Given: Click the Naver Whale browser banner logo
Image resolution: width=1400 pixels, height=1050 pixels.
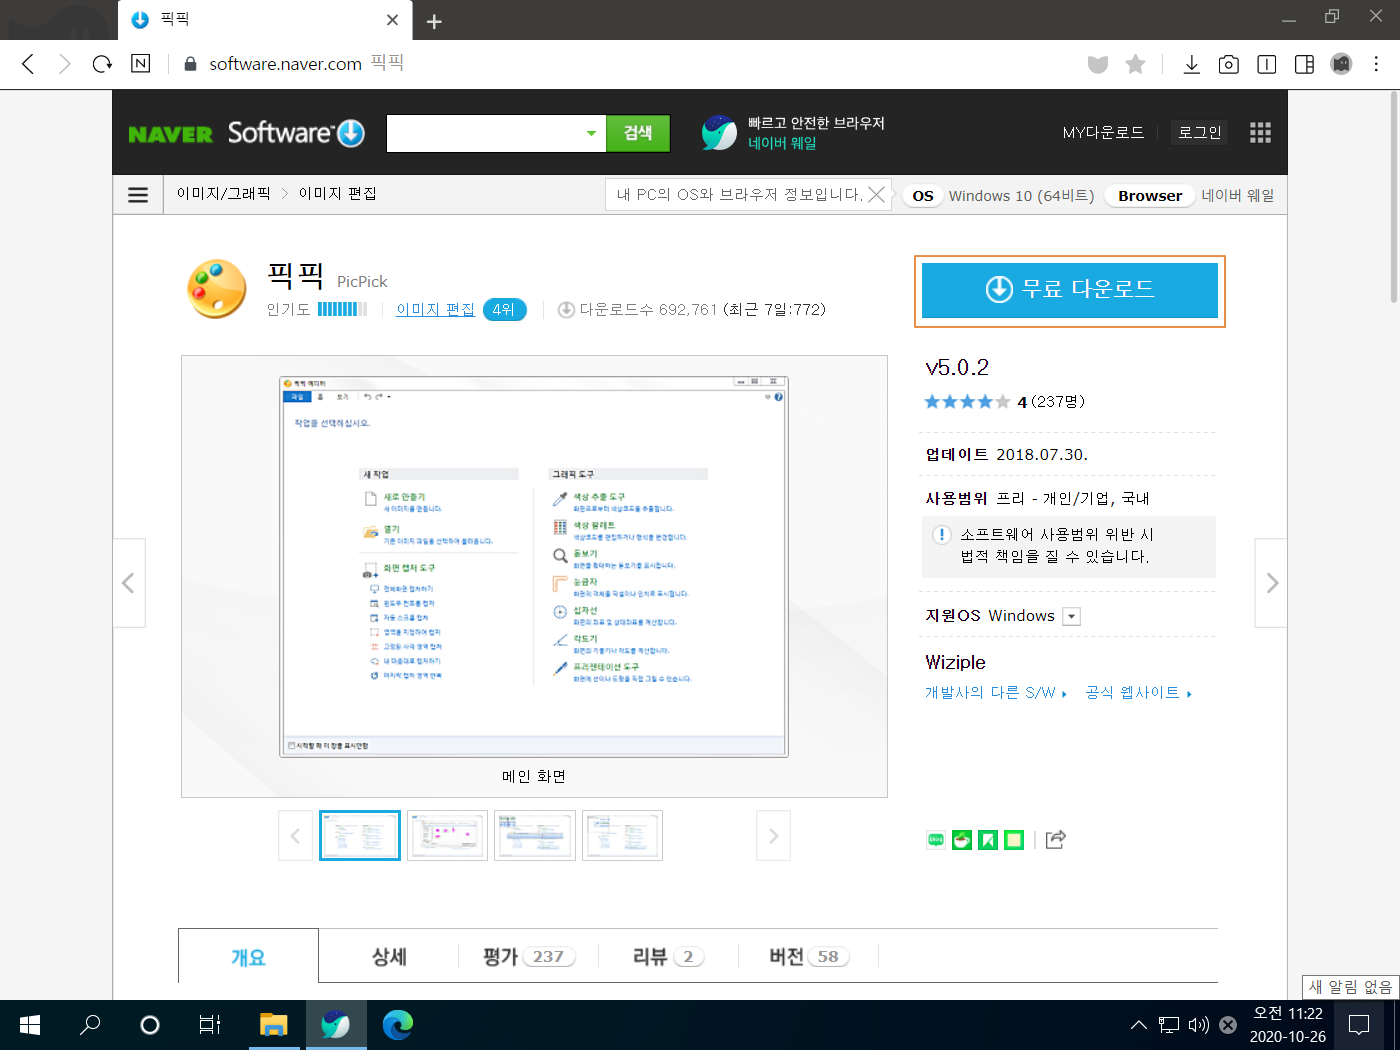Looking at the screenshot, I should coord(719,132).
